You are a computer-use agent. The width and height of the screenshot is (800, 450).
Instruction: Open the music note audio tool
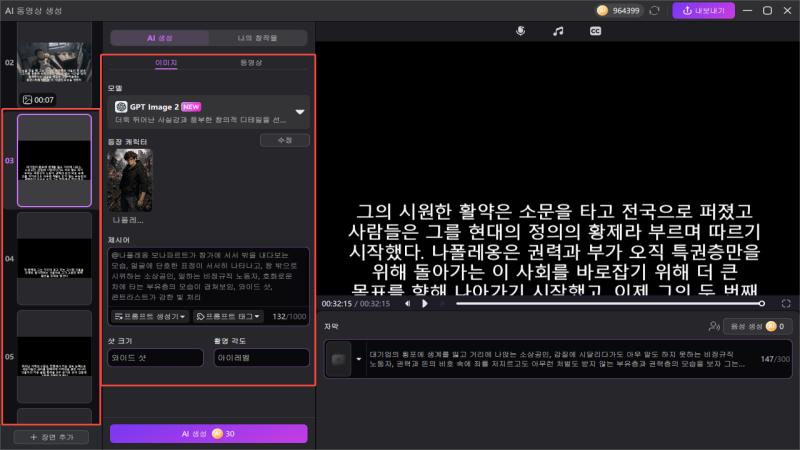point(558,31)
